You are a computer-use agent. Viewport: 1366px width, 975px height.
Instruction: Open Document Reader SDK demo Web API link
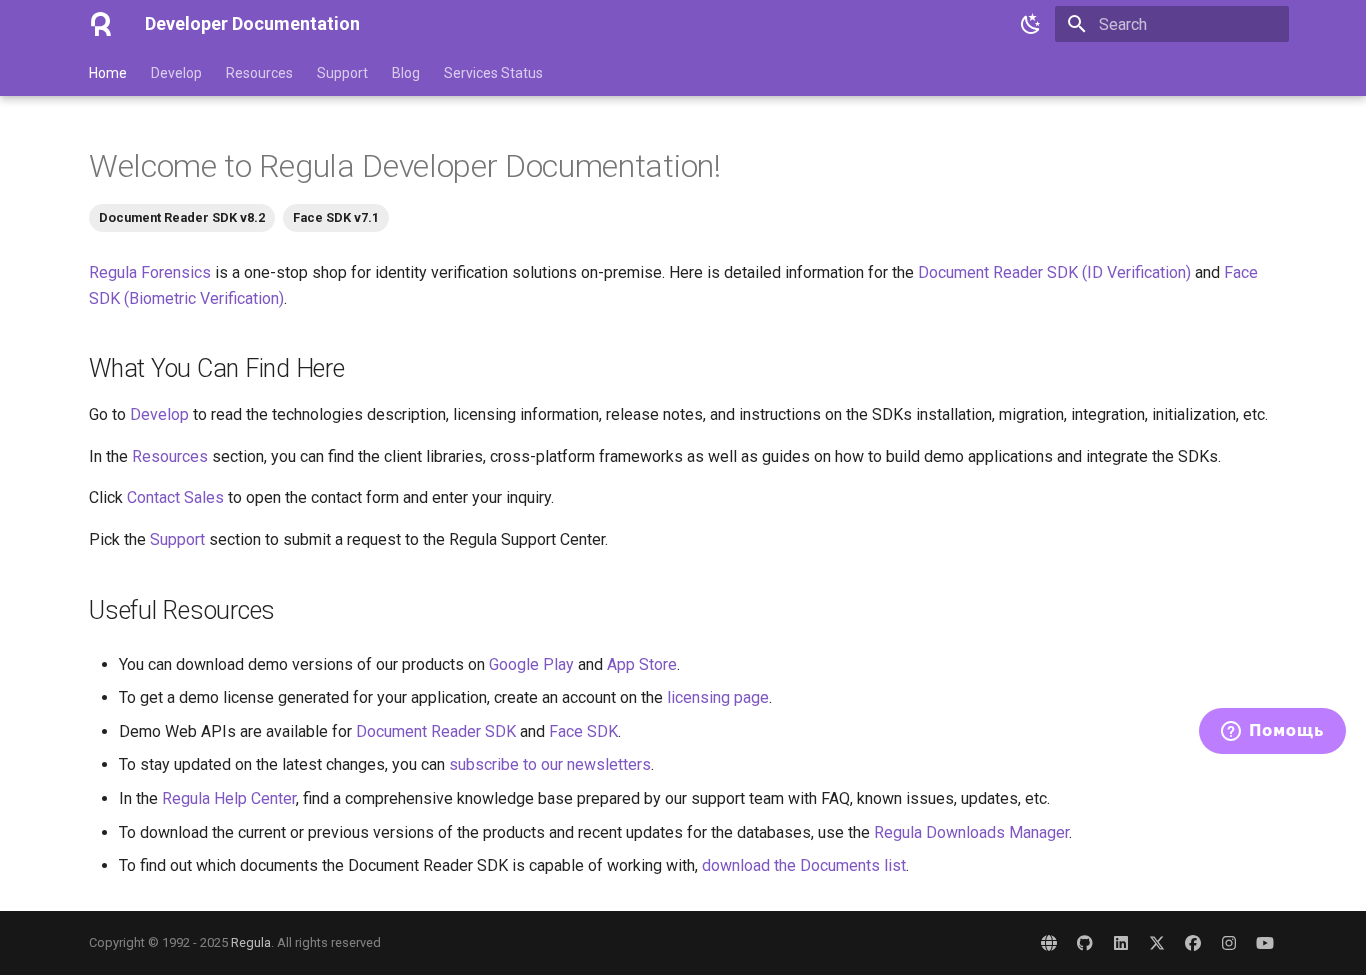point(436,731)
